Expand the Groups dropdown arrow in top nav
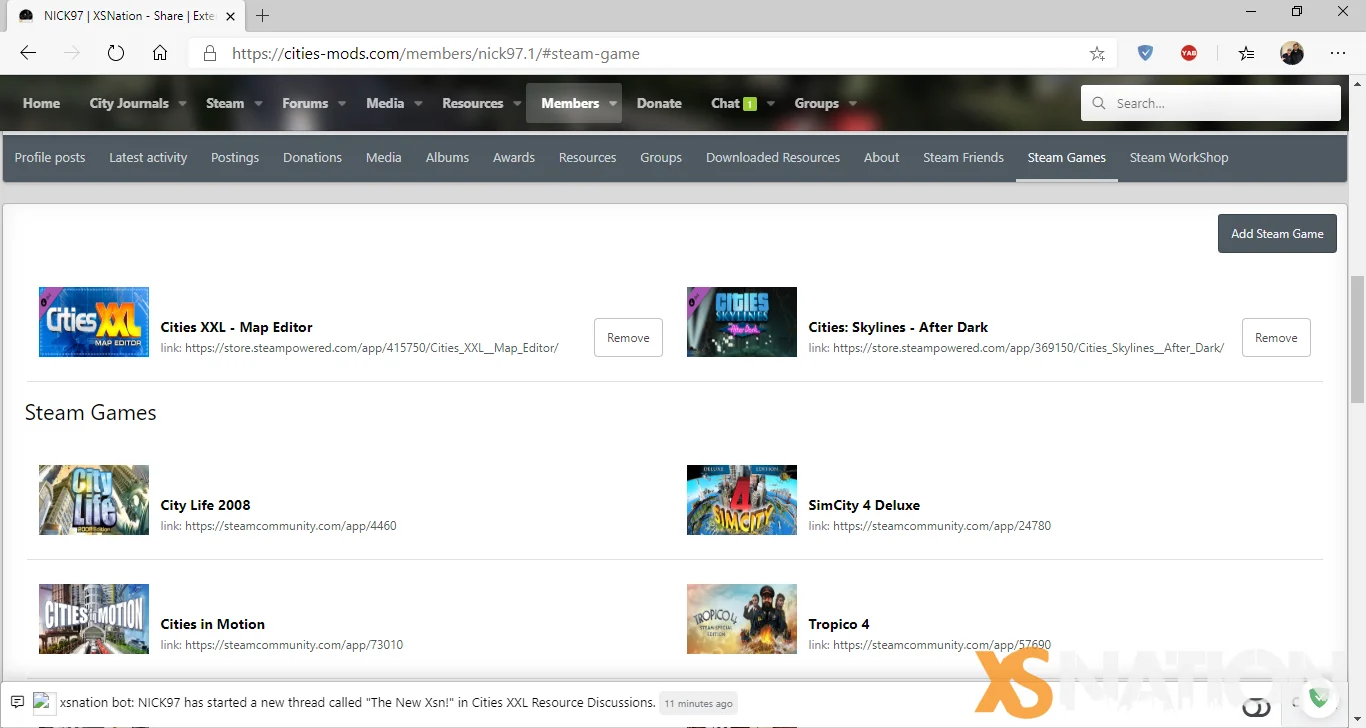Image resolution: width=1366 pixels, height=728 pixels. coord(852,103)
